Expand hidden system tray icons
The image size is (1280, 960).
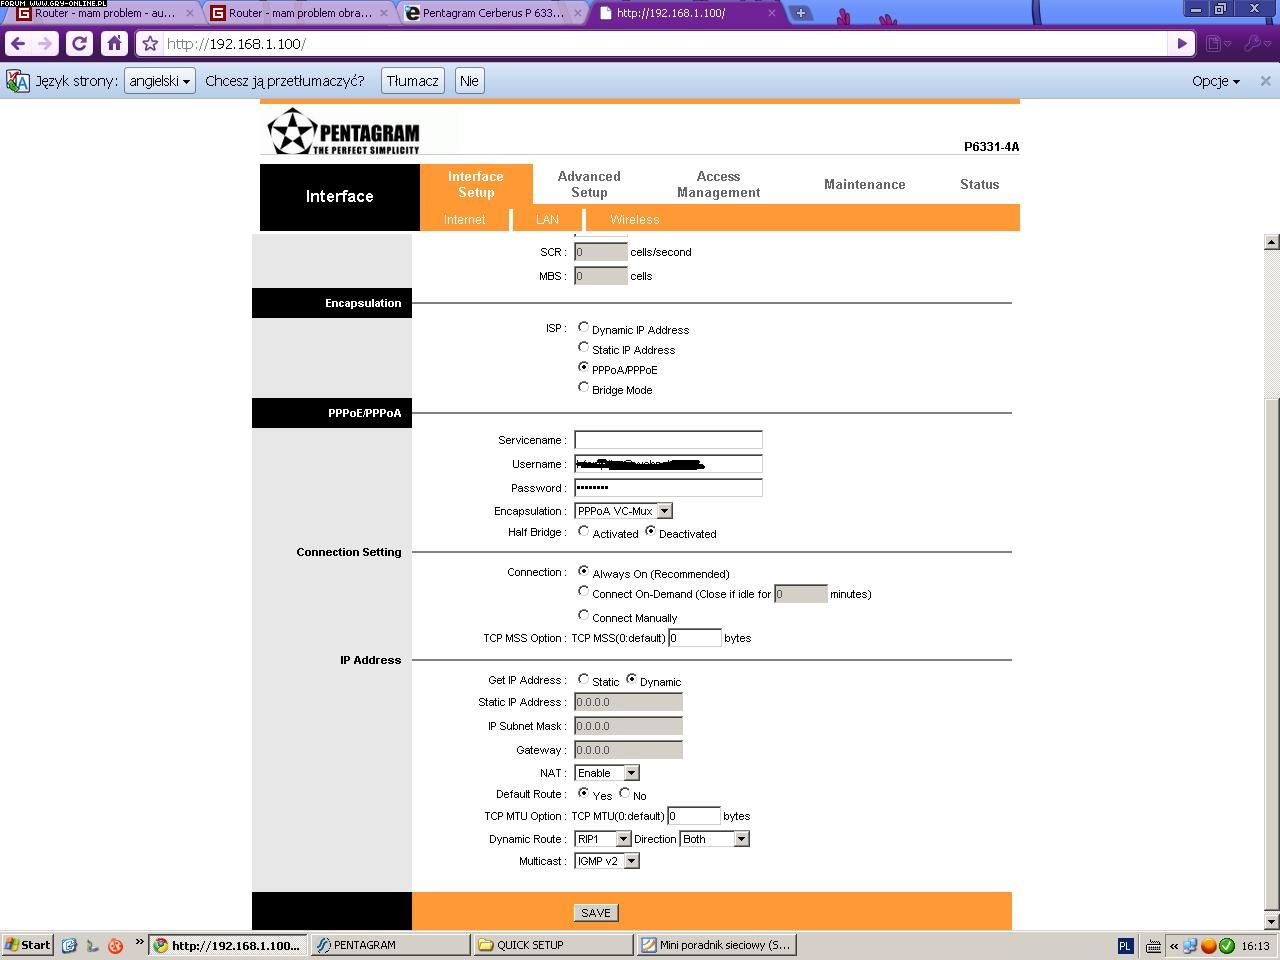click(x=1174, y=945)
